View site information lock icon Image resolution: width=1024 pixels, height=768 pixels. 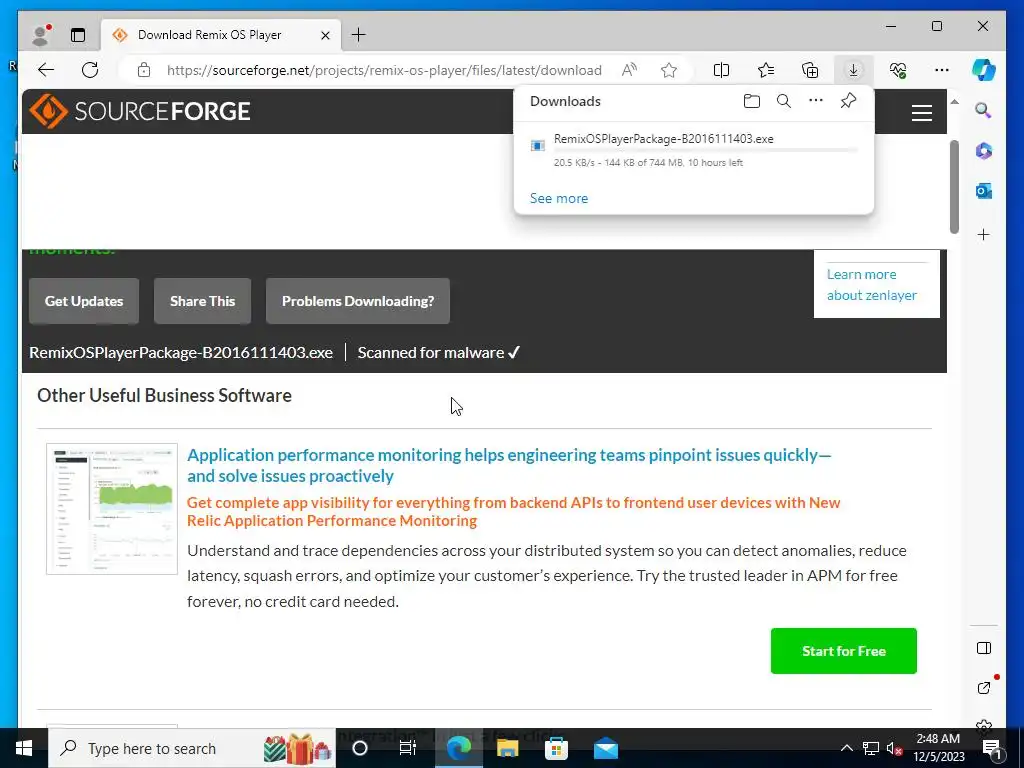[144, 70]
